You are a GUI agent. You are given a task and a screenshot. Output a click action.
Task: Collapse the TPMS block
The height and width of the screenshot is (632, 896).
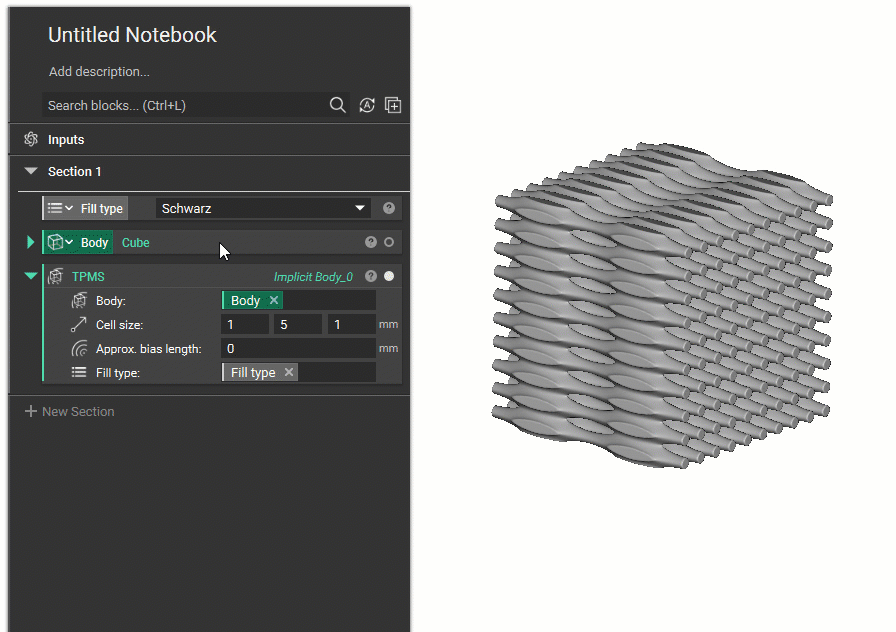click(x=31, y=277)
